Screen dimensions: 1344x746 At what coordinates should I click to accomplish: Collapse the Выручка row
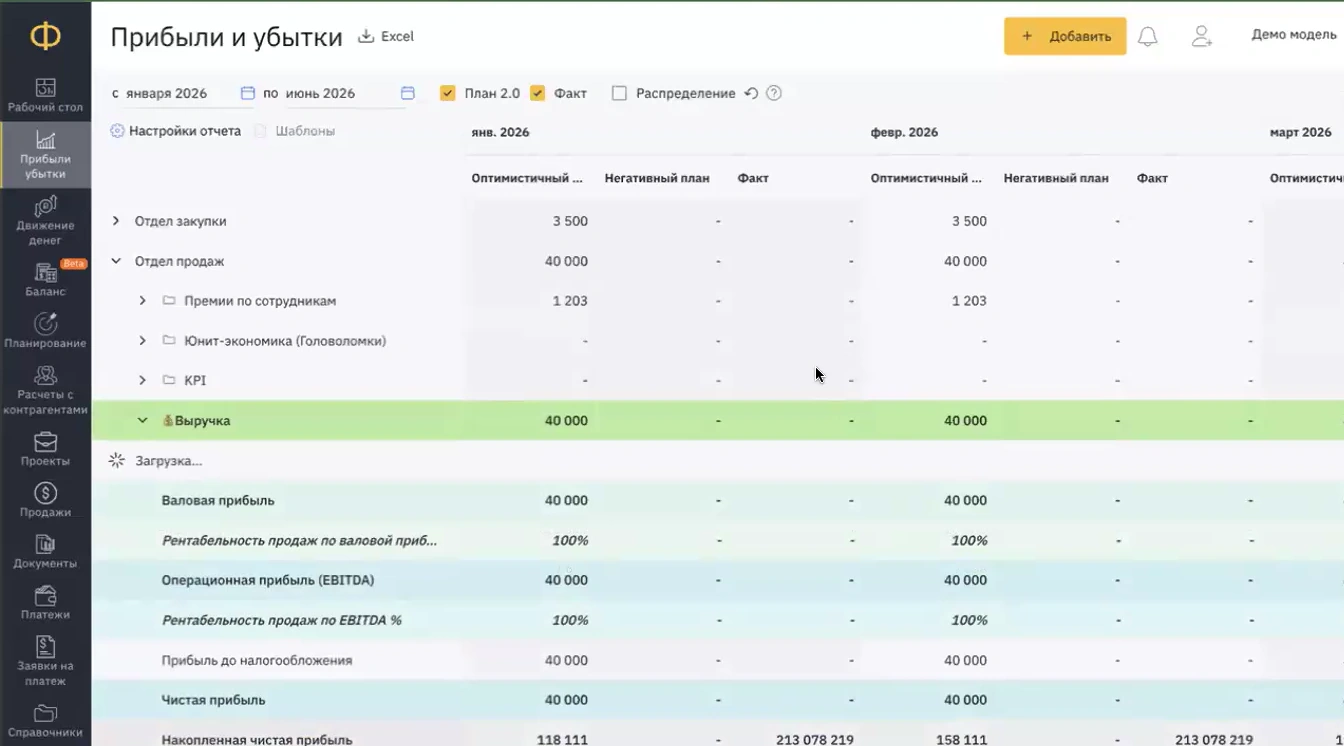pos(142,421)
